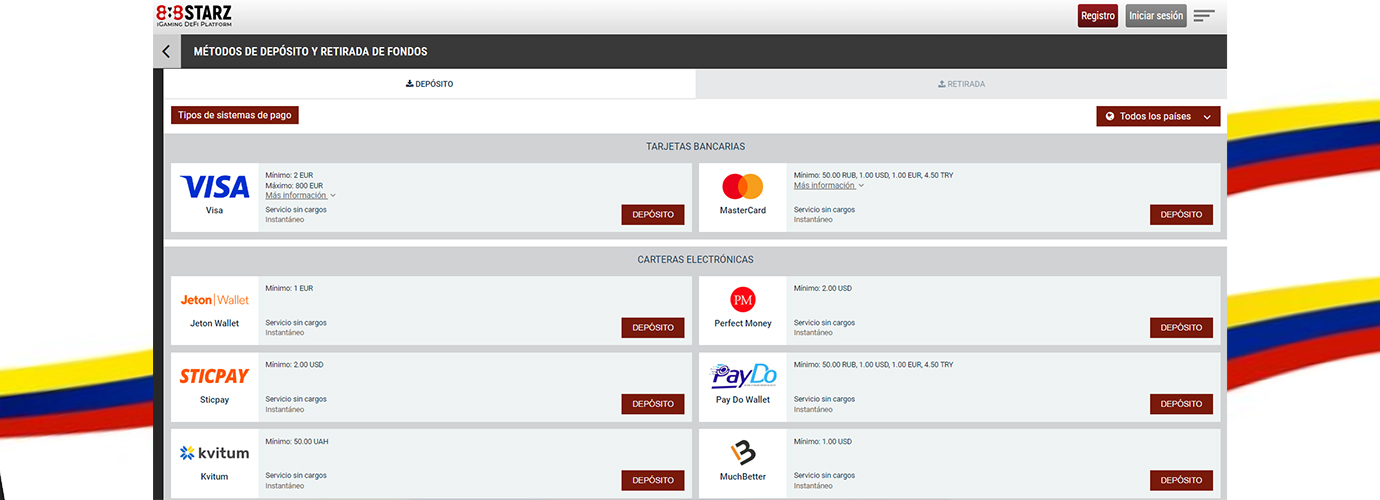Click the 888STARZ logo
The image size is (1380, 500).
point(194,15)
